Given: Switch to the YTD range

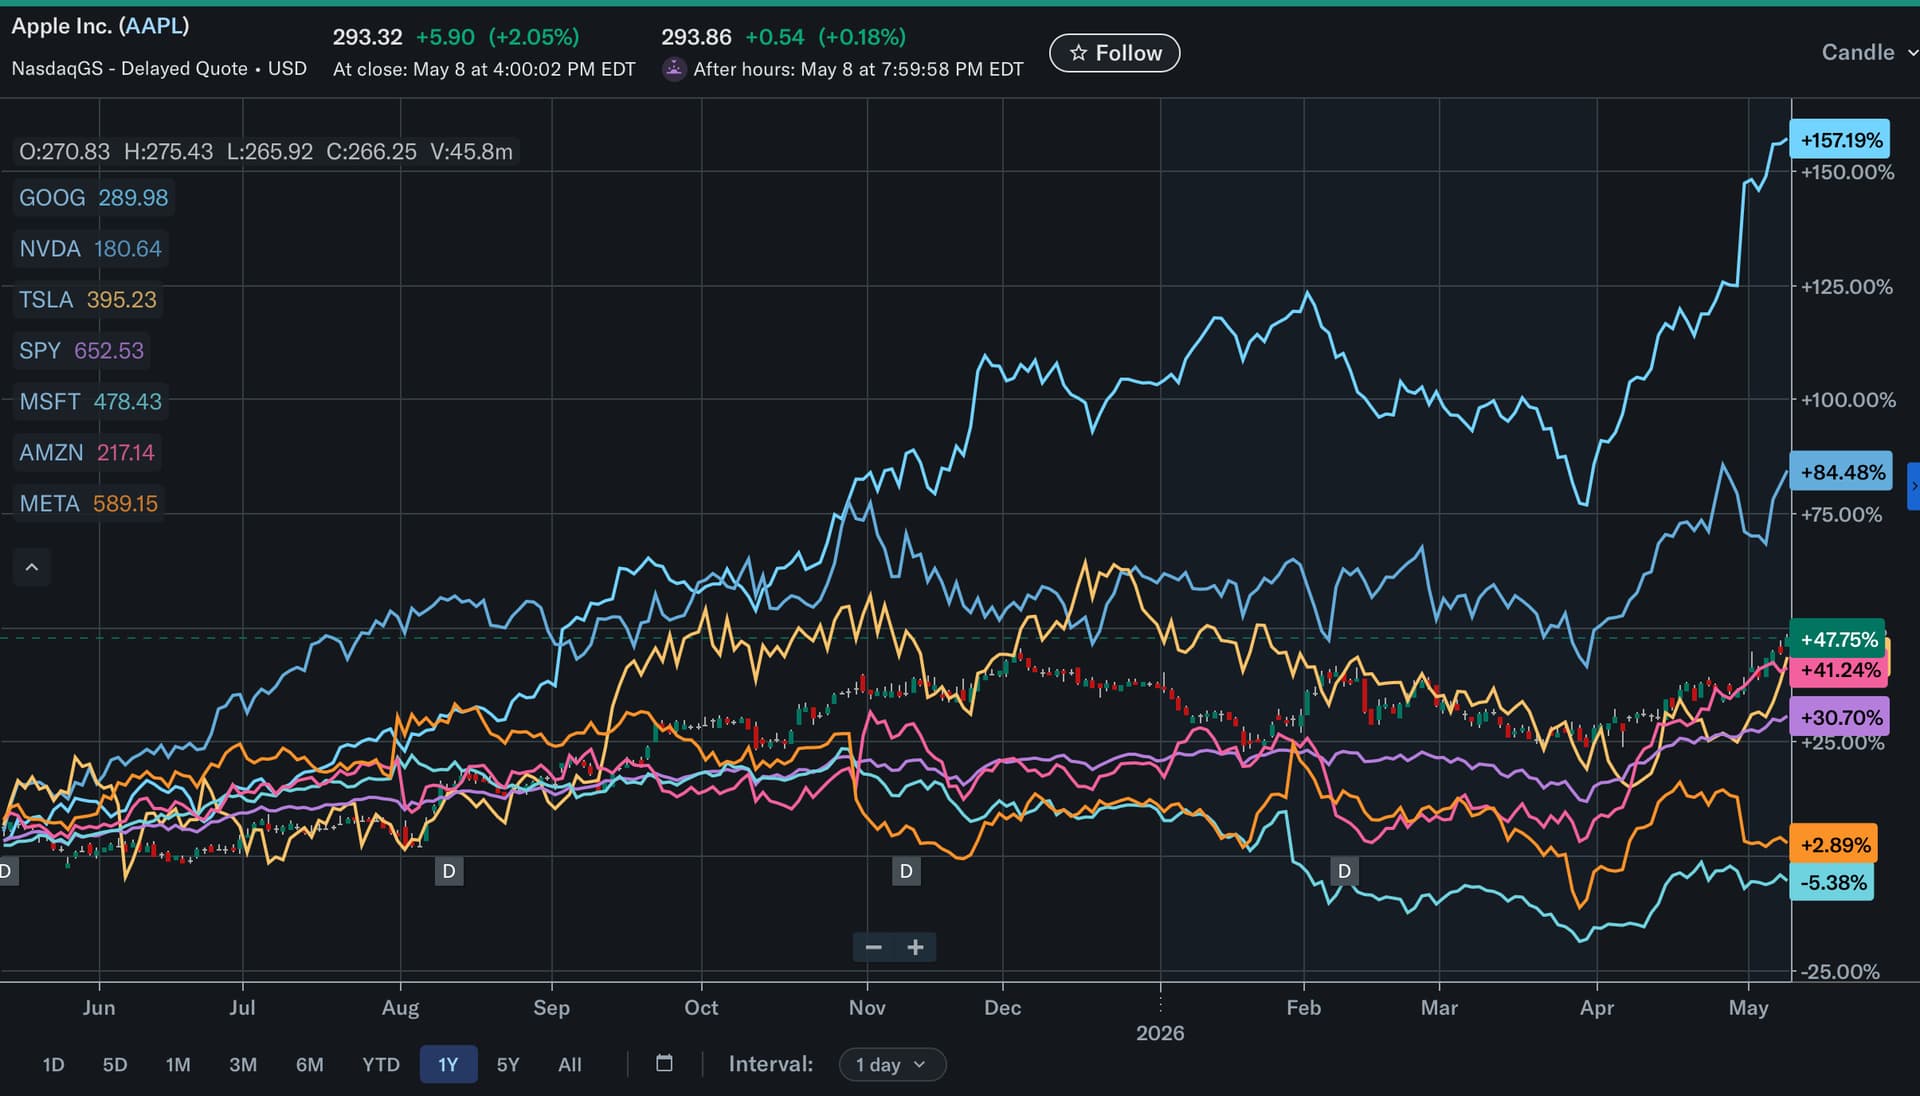Looking at the screenshot, I should click(x=381, y=1064).
